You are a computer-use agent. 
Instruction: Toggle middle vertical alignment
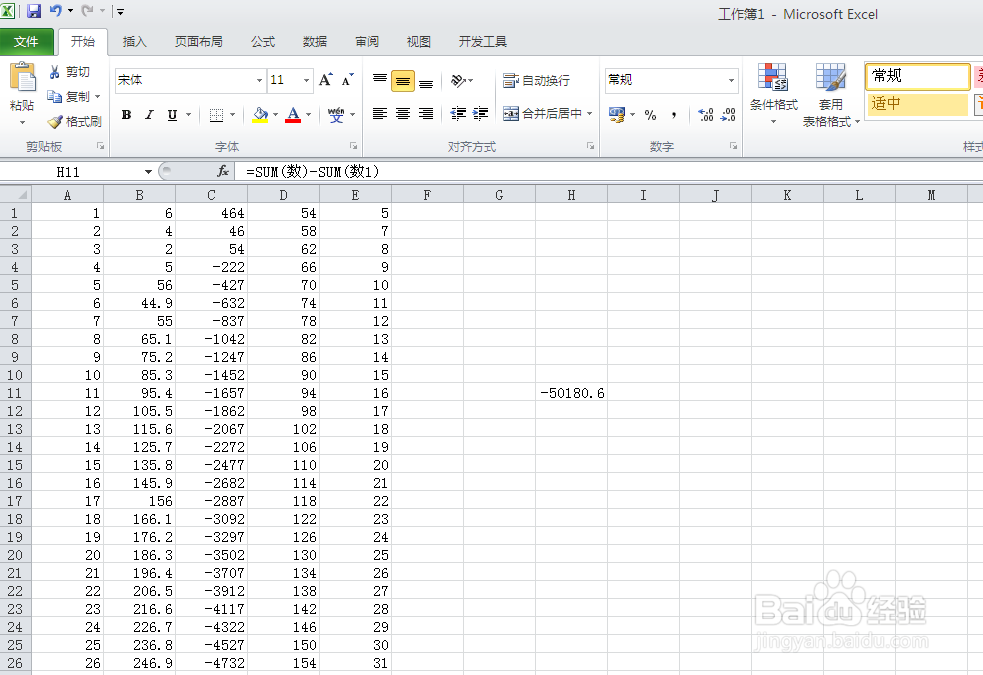click(402, 81)
